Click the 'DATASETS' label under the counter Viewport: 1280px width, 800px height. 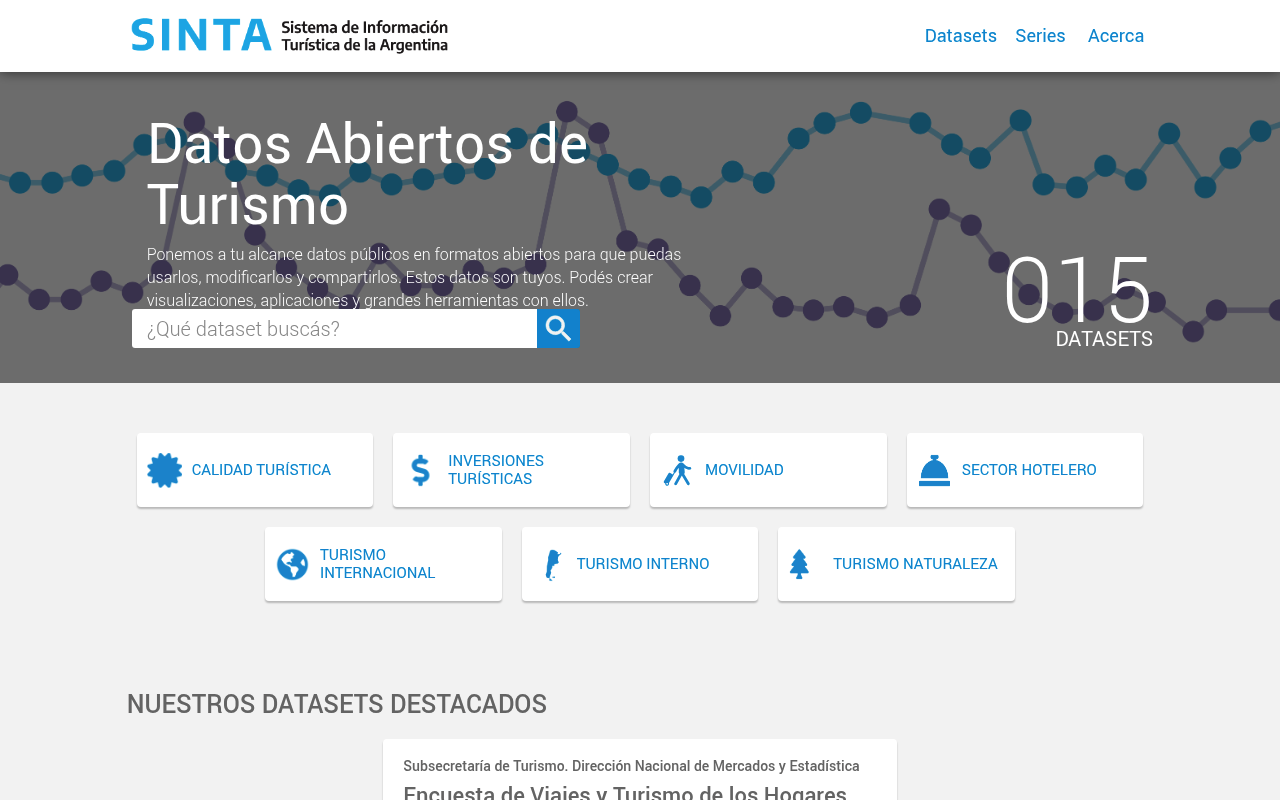click(x=1104, y=339)
